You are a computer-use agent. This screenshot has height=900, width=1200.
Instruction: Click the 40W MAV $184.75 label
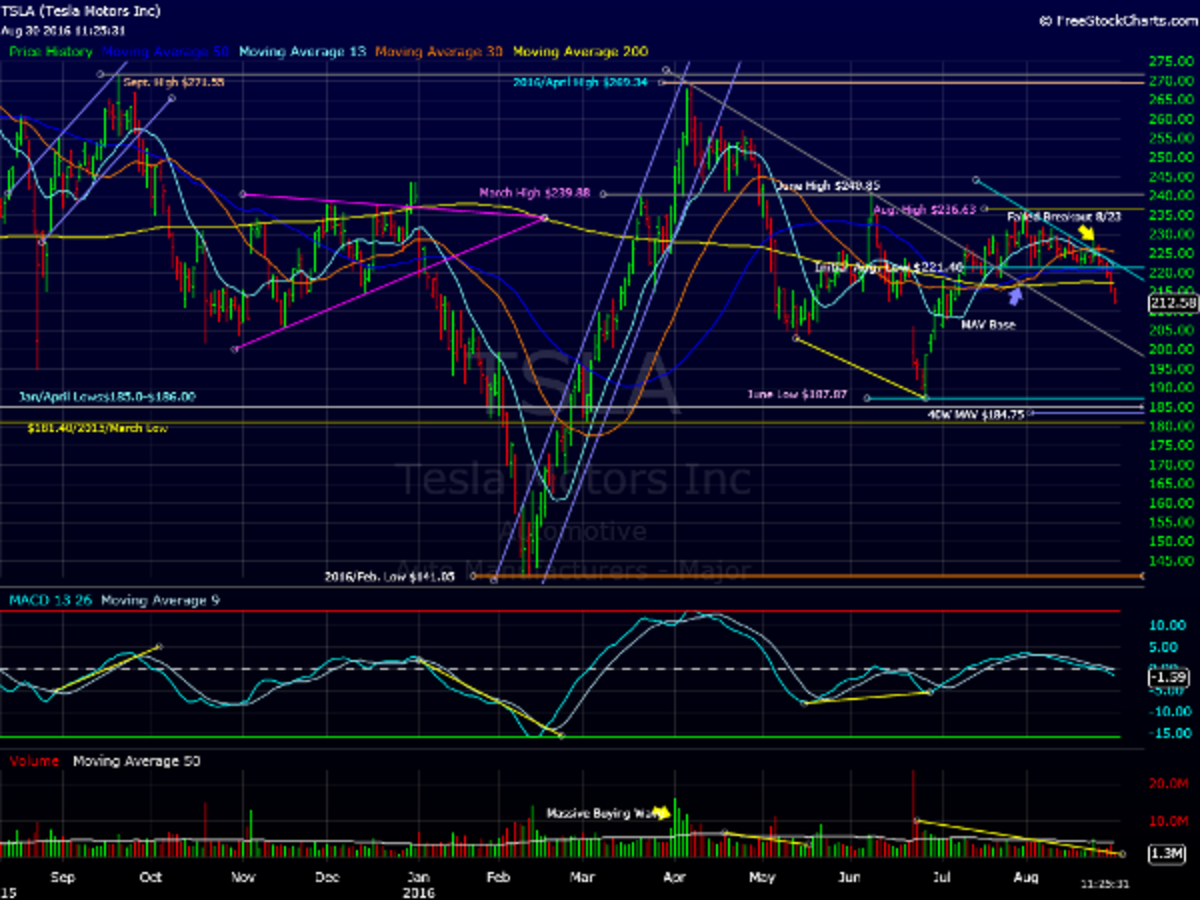975,413
